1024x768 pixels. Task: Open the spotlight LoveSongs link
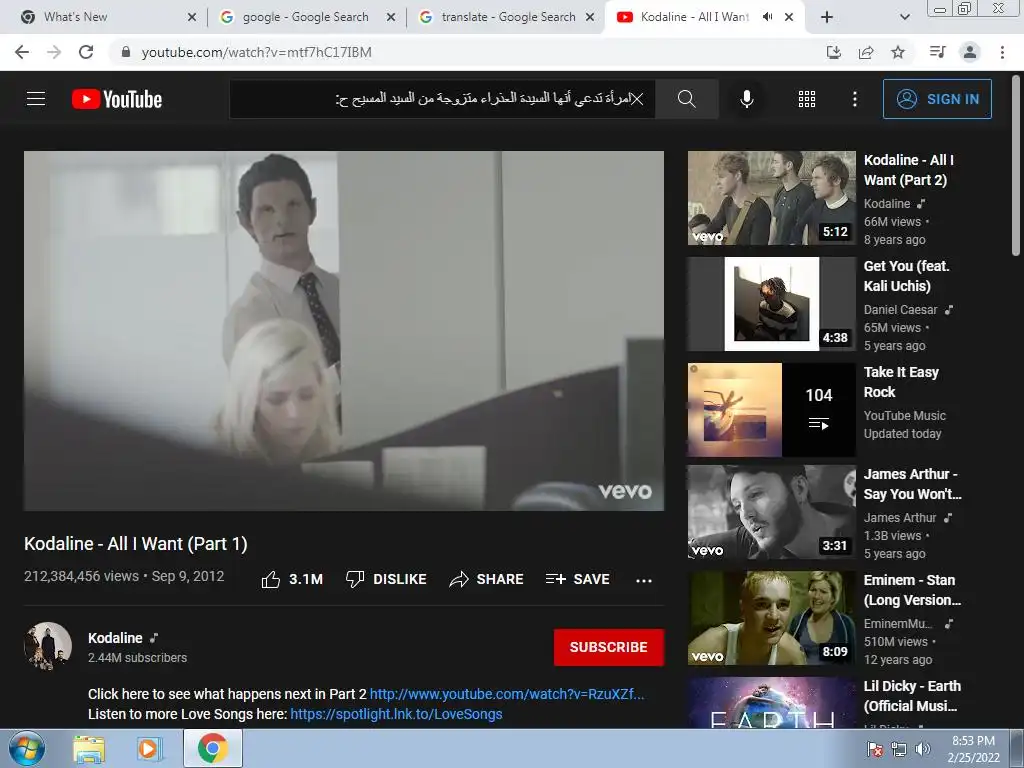point(396,714)
